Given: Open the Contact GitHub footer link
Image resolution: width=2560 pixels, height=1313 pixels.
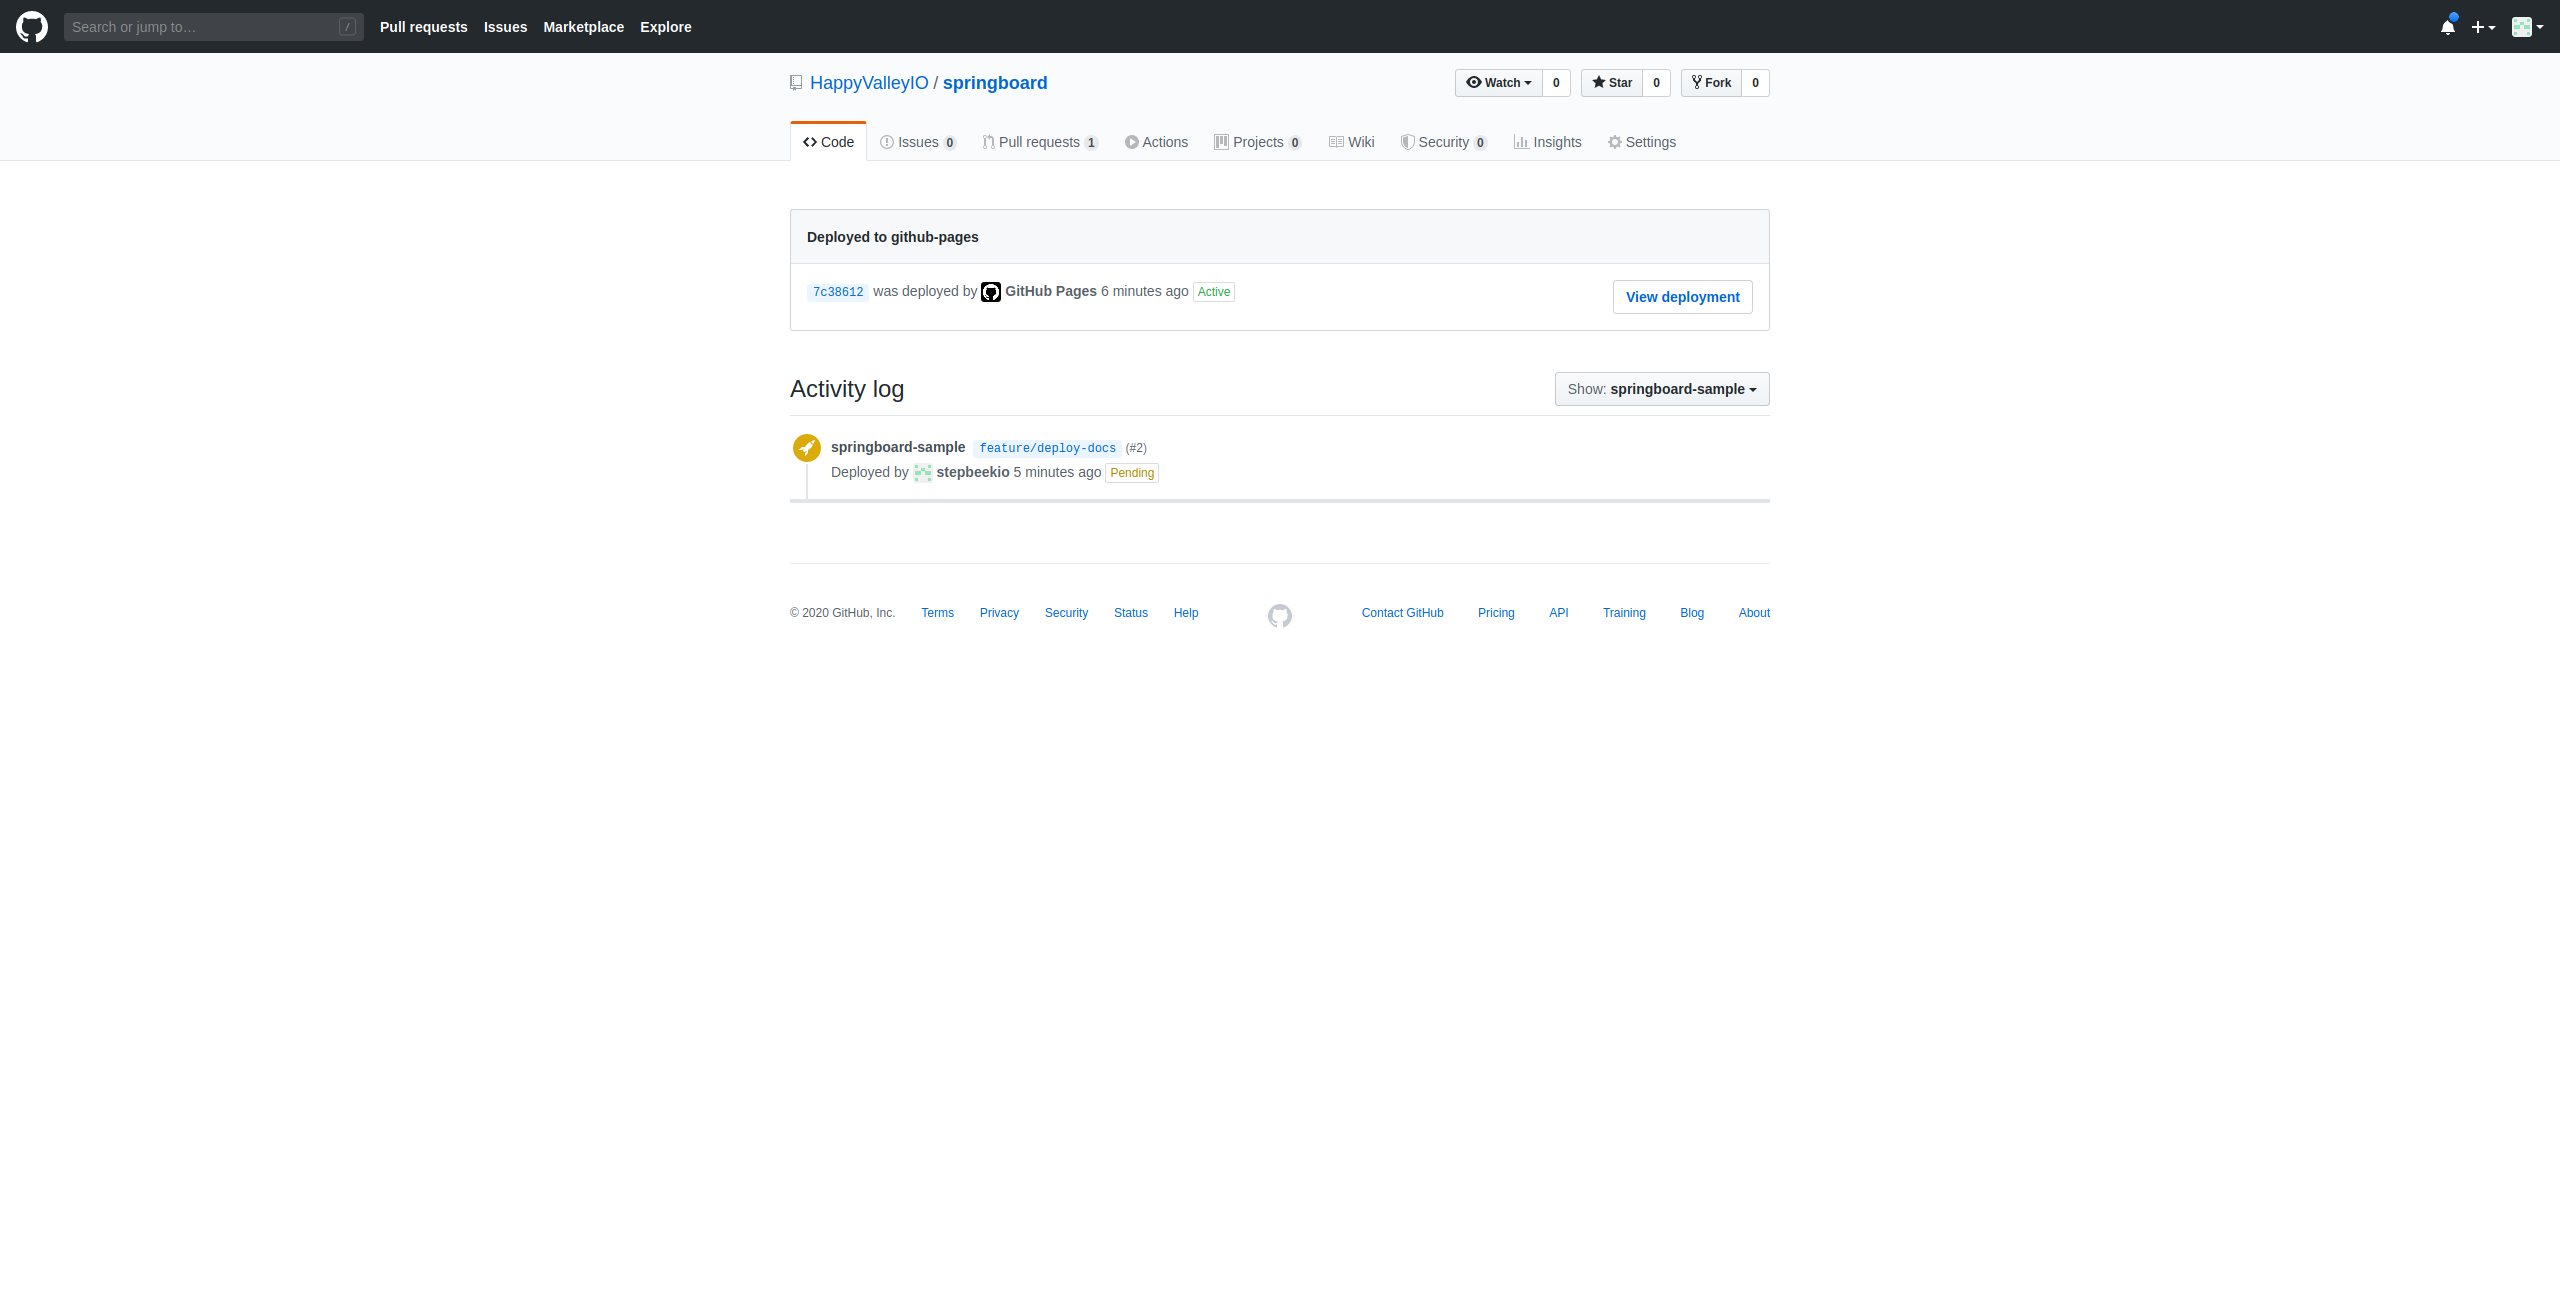Looking at the screenshot, I should (x=1402, y=613).
